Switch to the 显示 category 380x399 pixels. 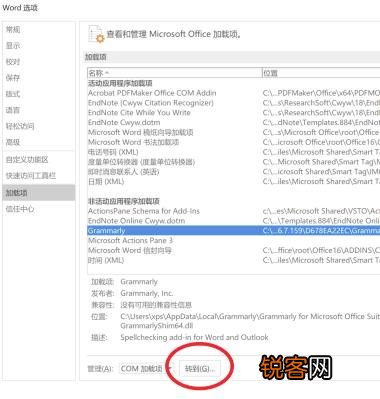pos(13,46)
